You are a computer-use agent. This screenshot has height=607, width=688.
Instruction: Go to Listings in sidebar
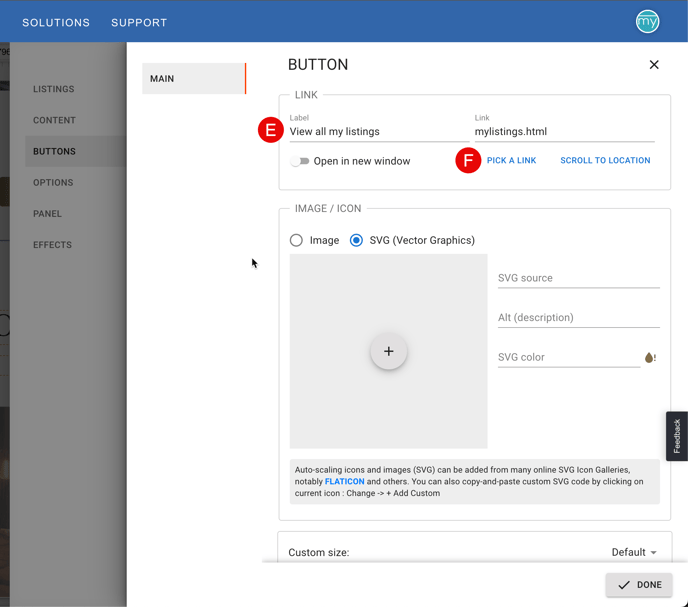pyautogui.click(x=54, y=89)
